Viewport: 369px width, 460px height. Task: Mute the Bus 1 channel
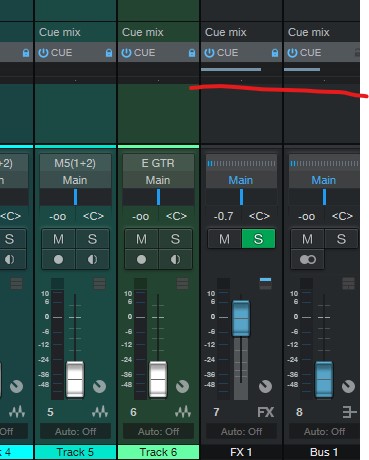click(307, 239)
